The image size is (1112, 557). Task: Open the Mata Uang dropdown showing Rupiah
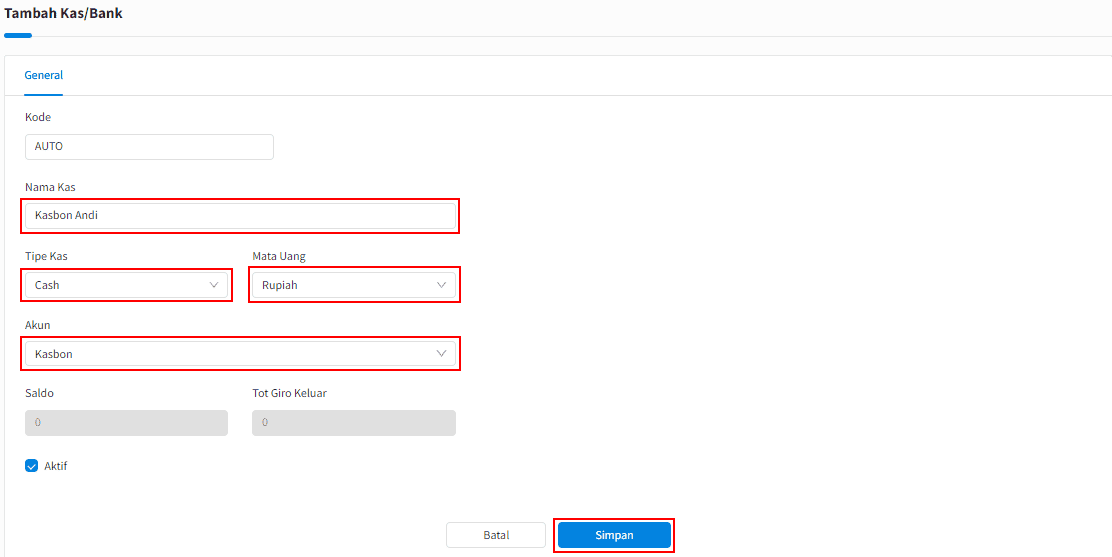tap(354, 285)
